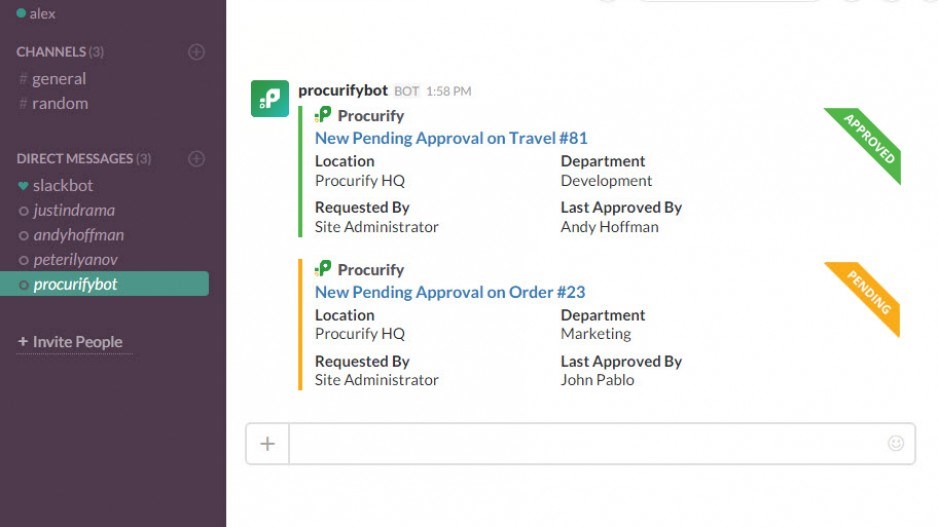
Task: Click the slackbot heart presence icon
Action: point(23,185)
